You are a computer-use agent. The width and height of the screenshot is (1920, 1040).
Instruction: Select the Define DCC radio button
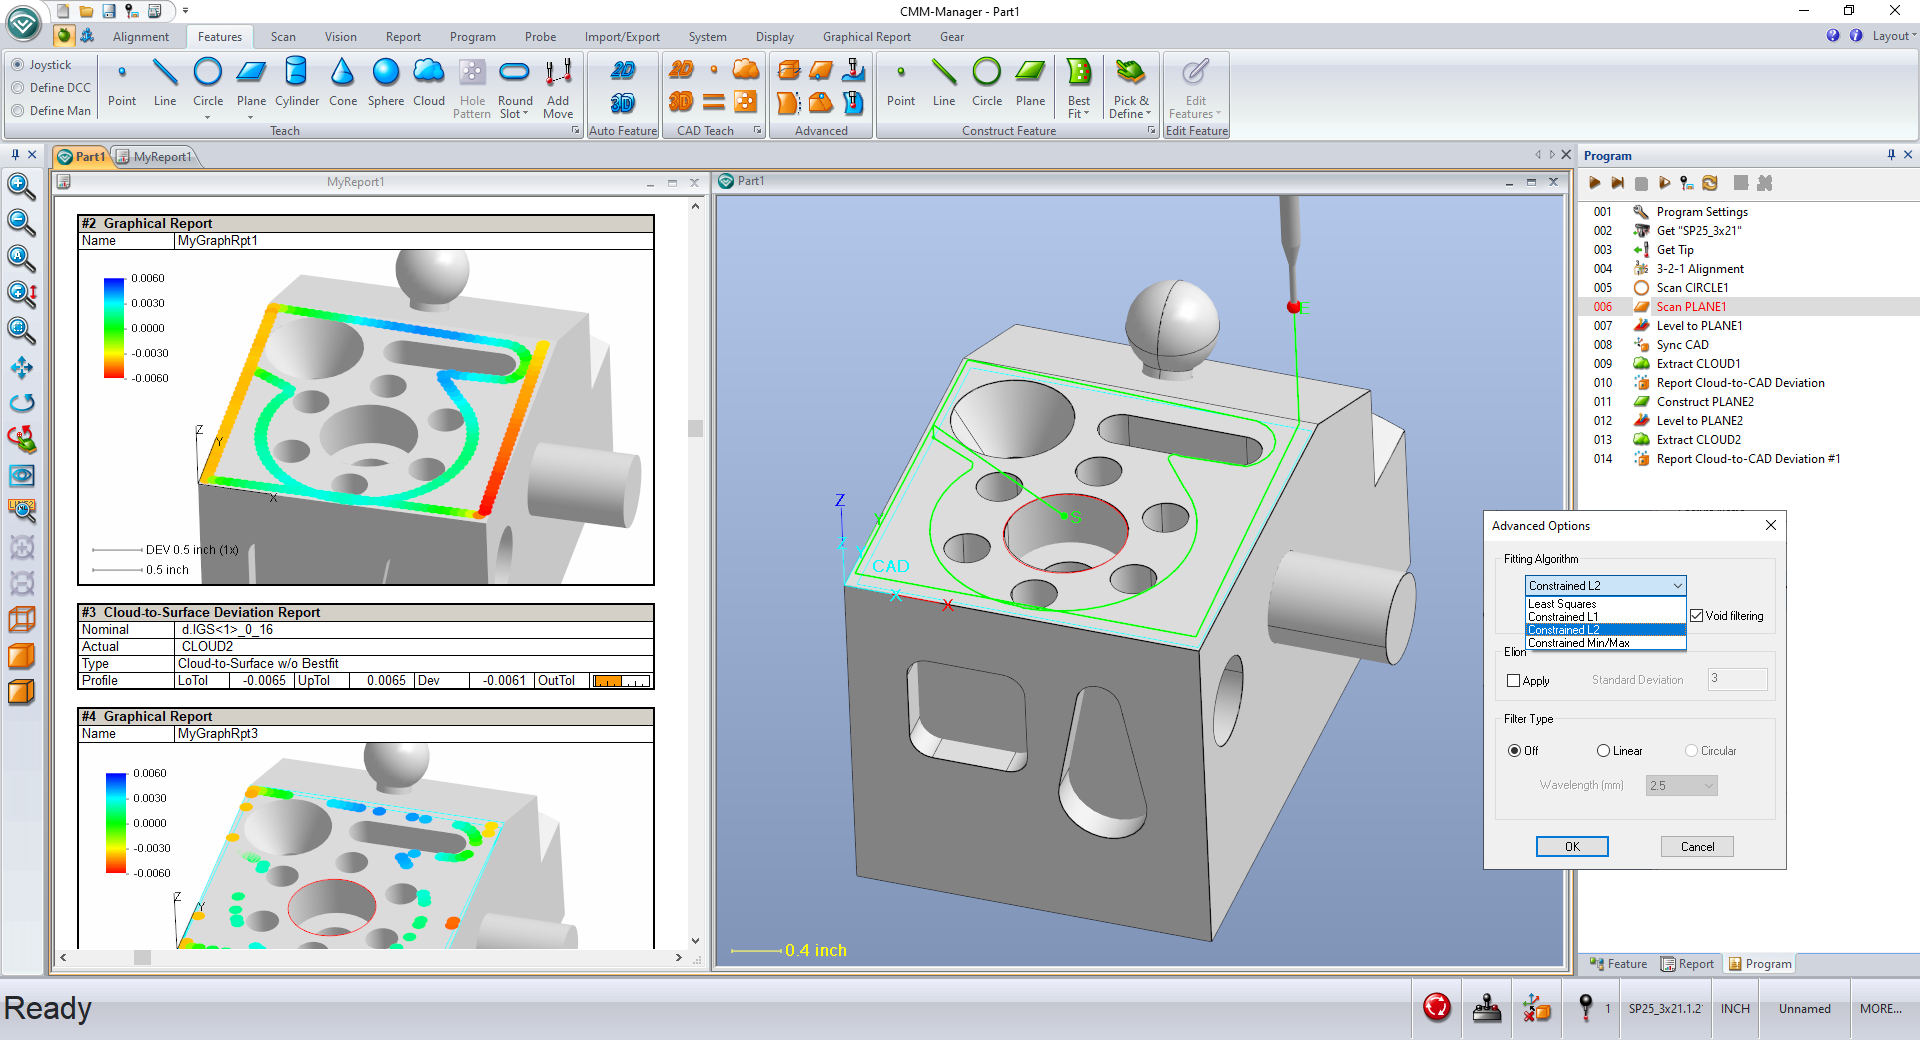(x=17, y=88)
